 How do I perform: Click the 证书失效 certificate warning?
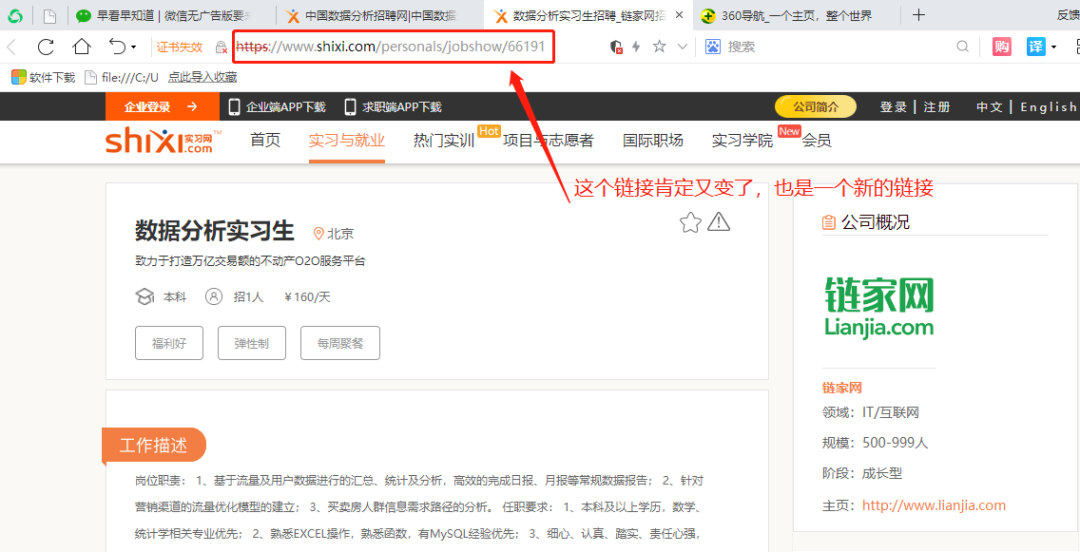[180, 47]
